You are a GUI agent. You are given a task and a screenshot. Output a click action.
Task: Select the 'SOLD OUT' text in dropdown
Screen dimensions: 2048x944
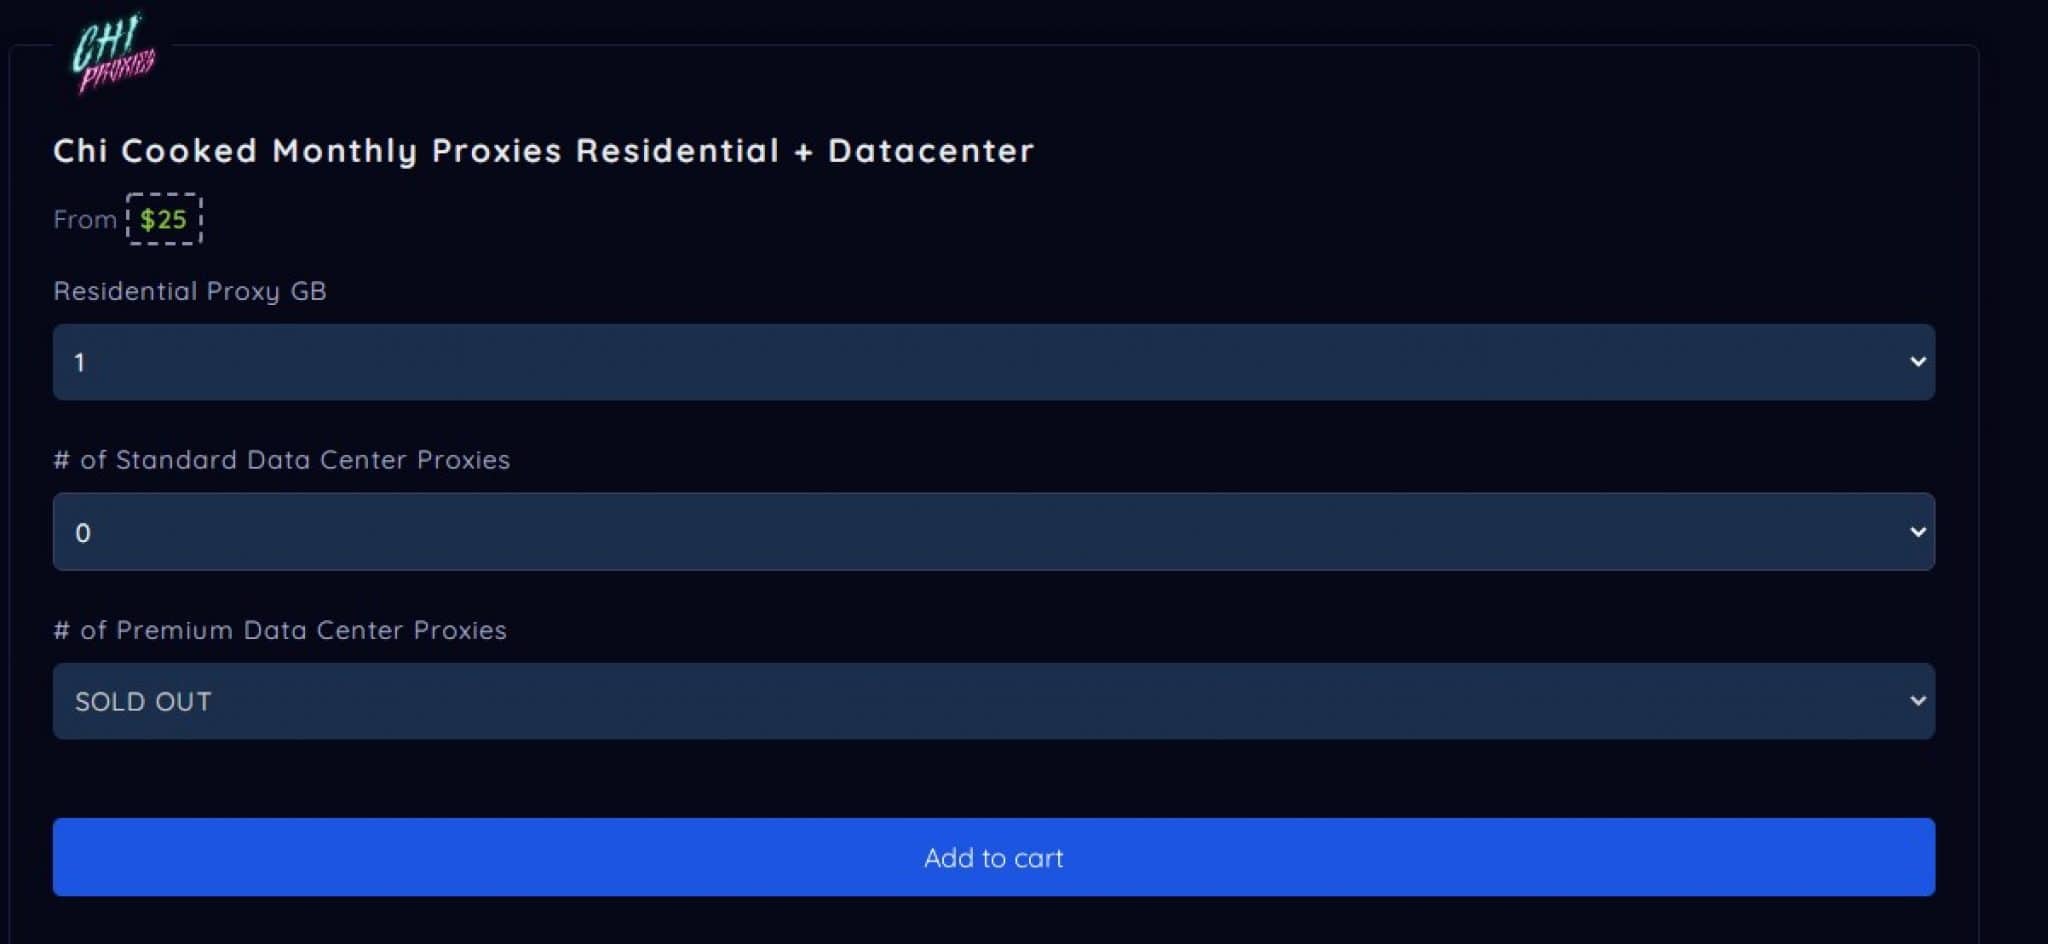(143, 702)
